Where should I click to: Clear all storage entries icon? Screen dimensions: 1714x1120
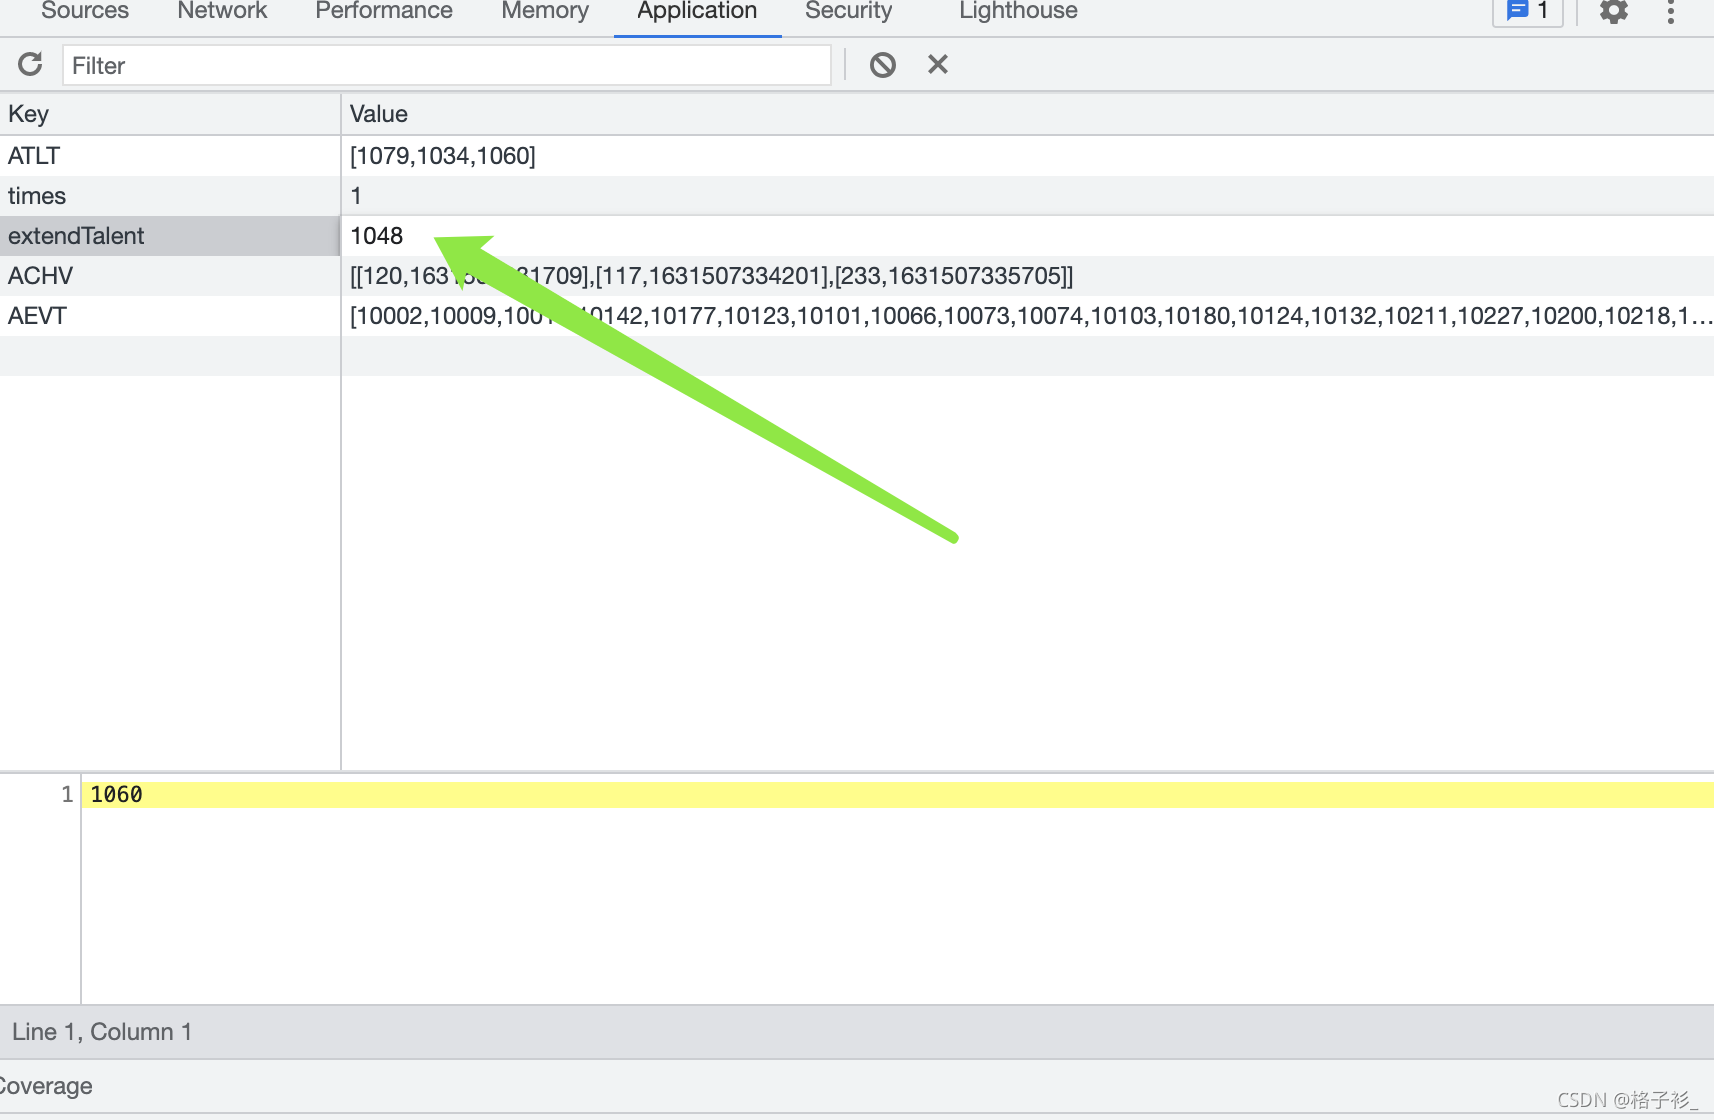882,65
